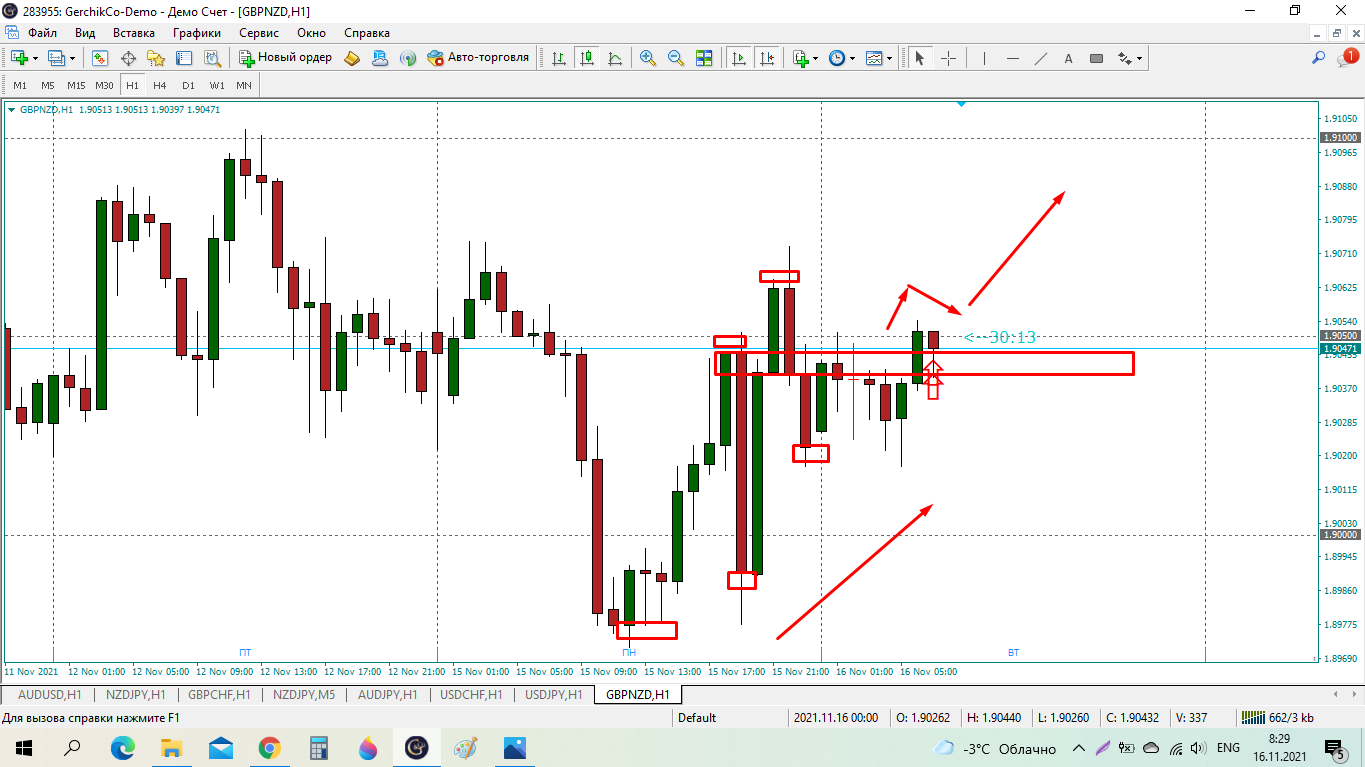
Task: Select the crosshair cursor tool
Action: (x=948, y=58)
